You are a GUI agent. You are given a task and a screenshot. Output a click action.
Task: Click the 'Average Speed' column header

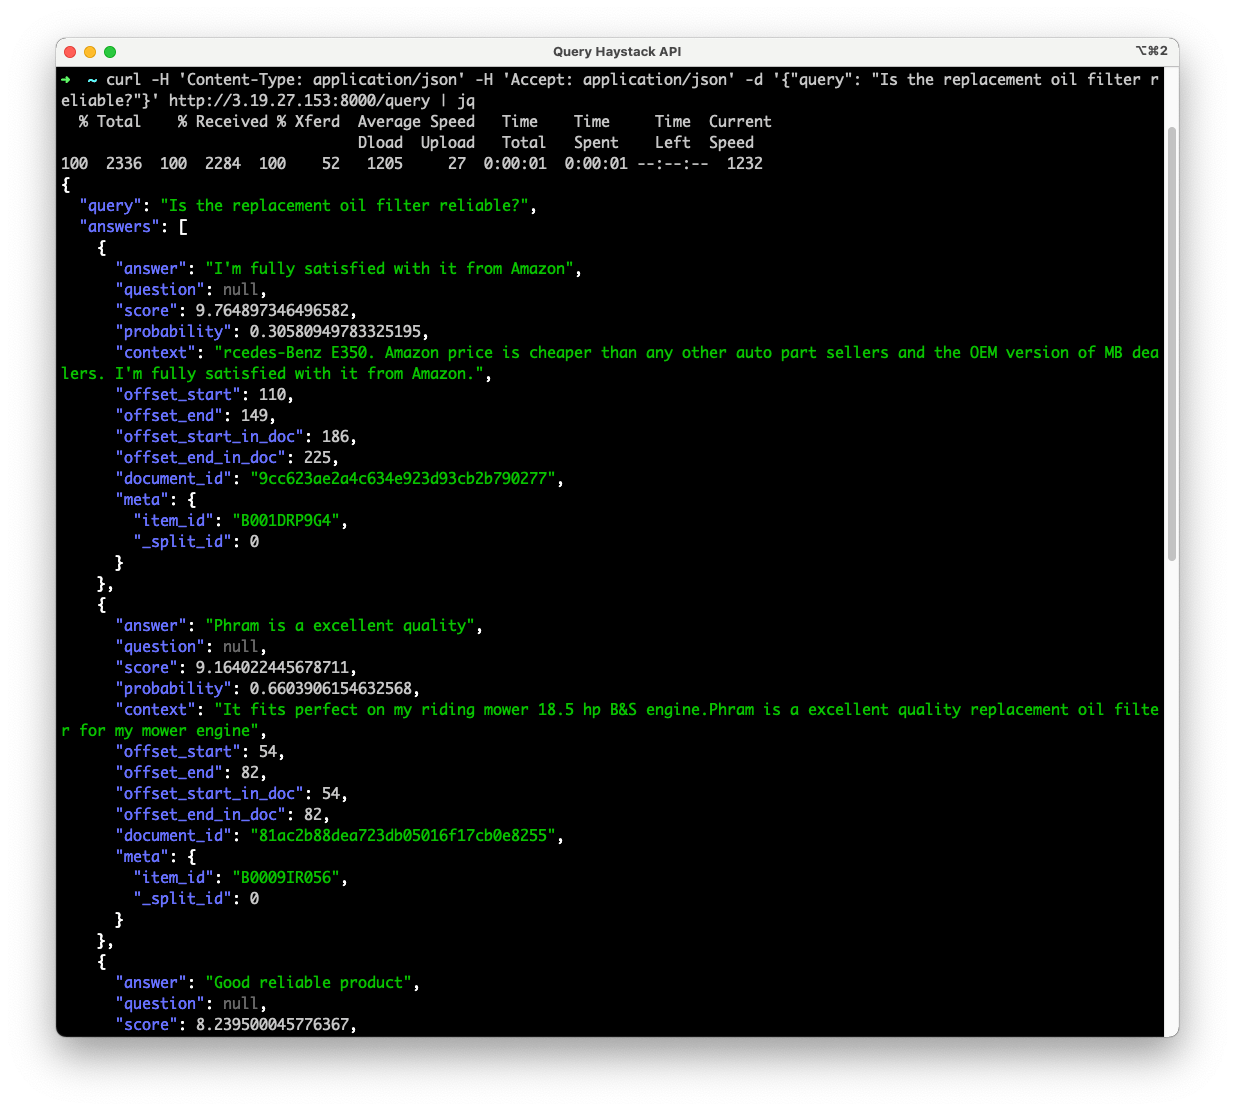click(x=416, y=122)
